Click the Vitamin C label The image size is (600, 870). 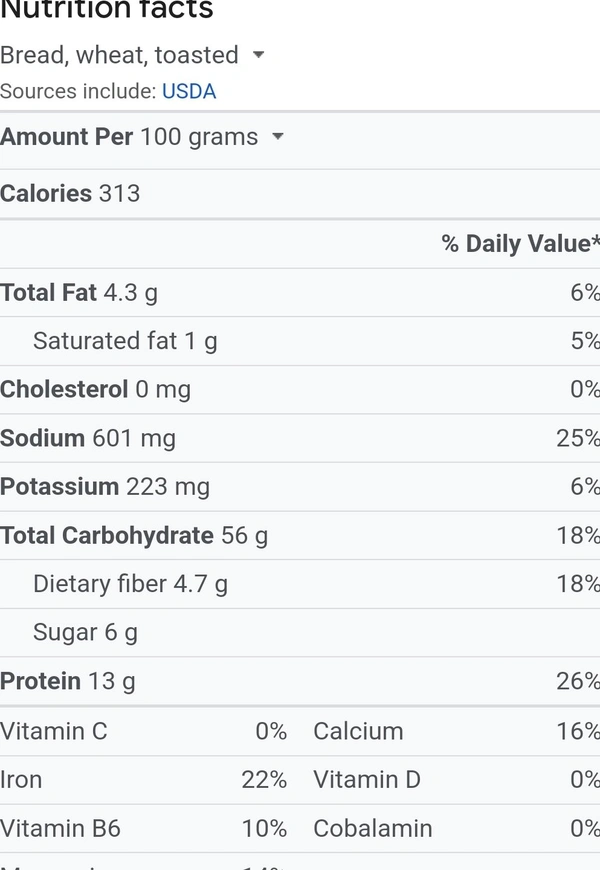pyautogui.click(x=54, y=731)
